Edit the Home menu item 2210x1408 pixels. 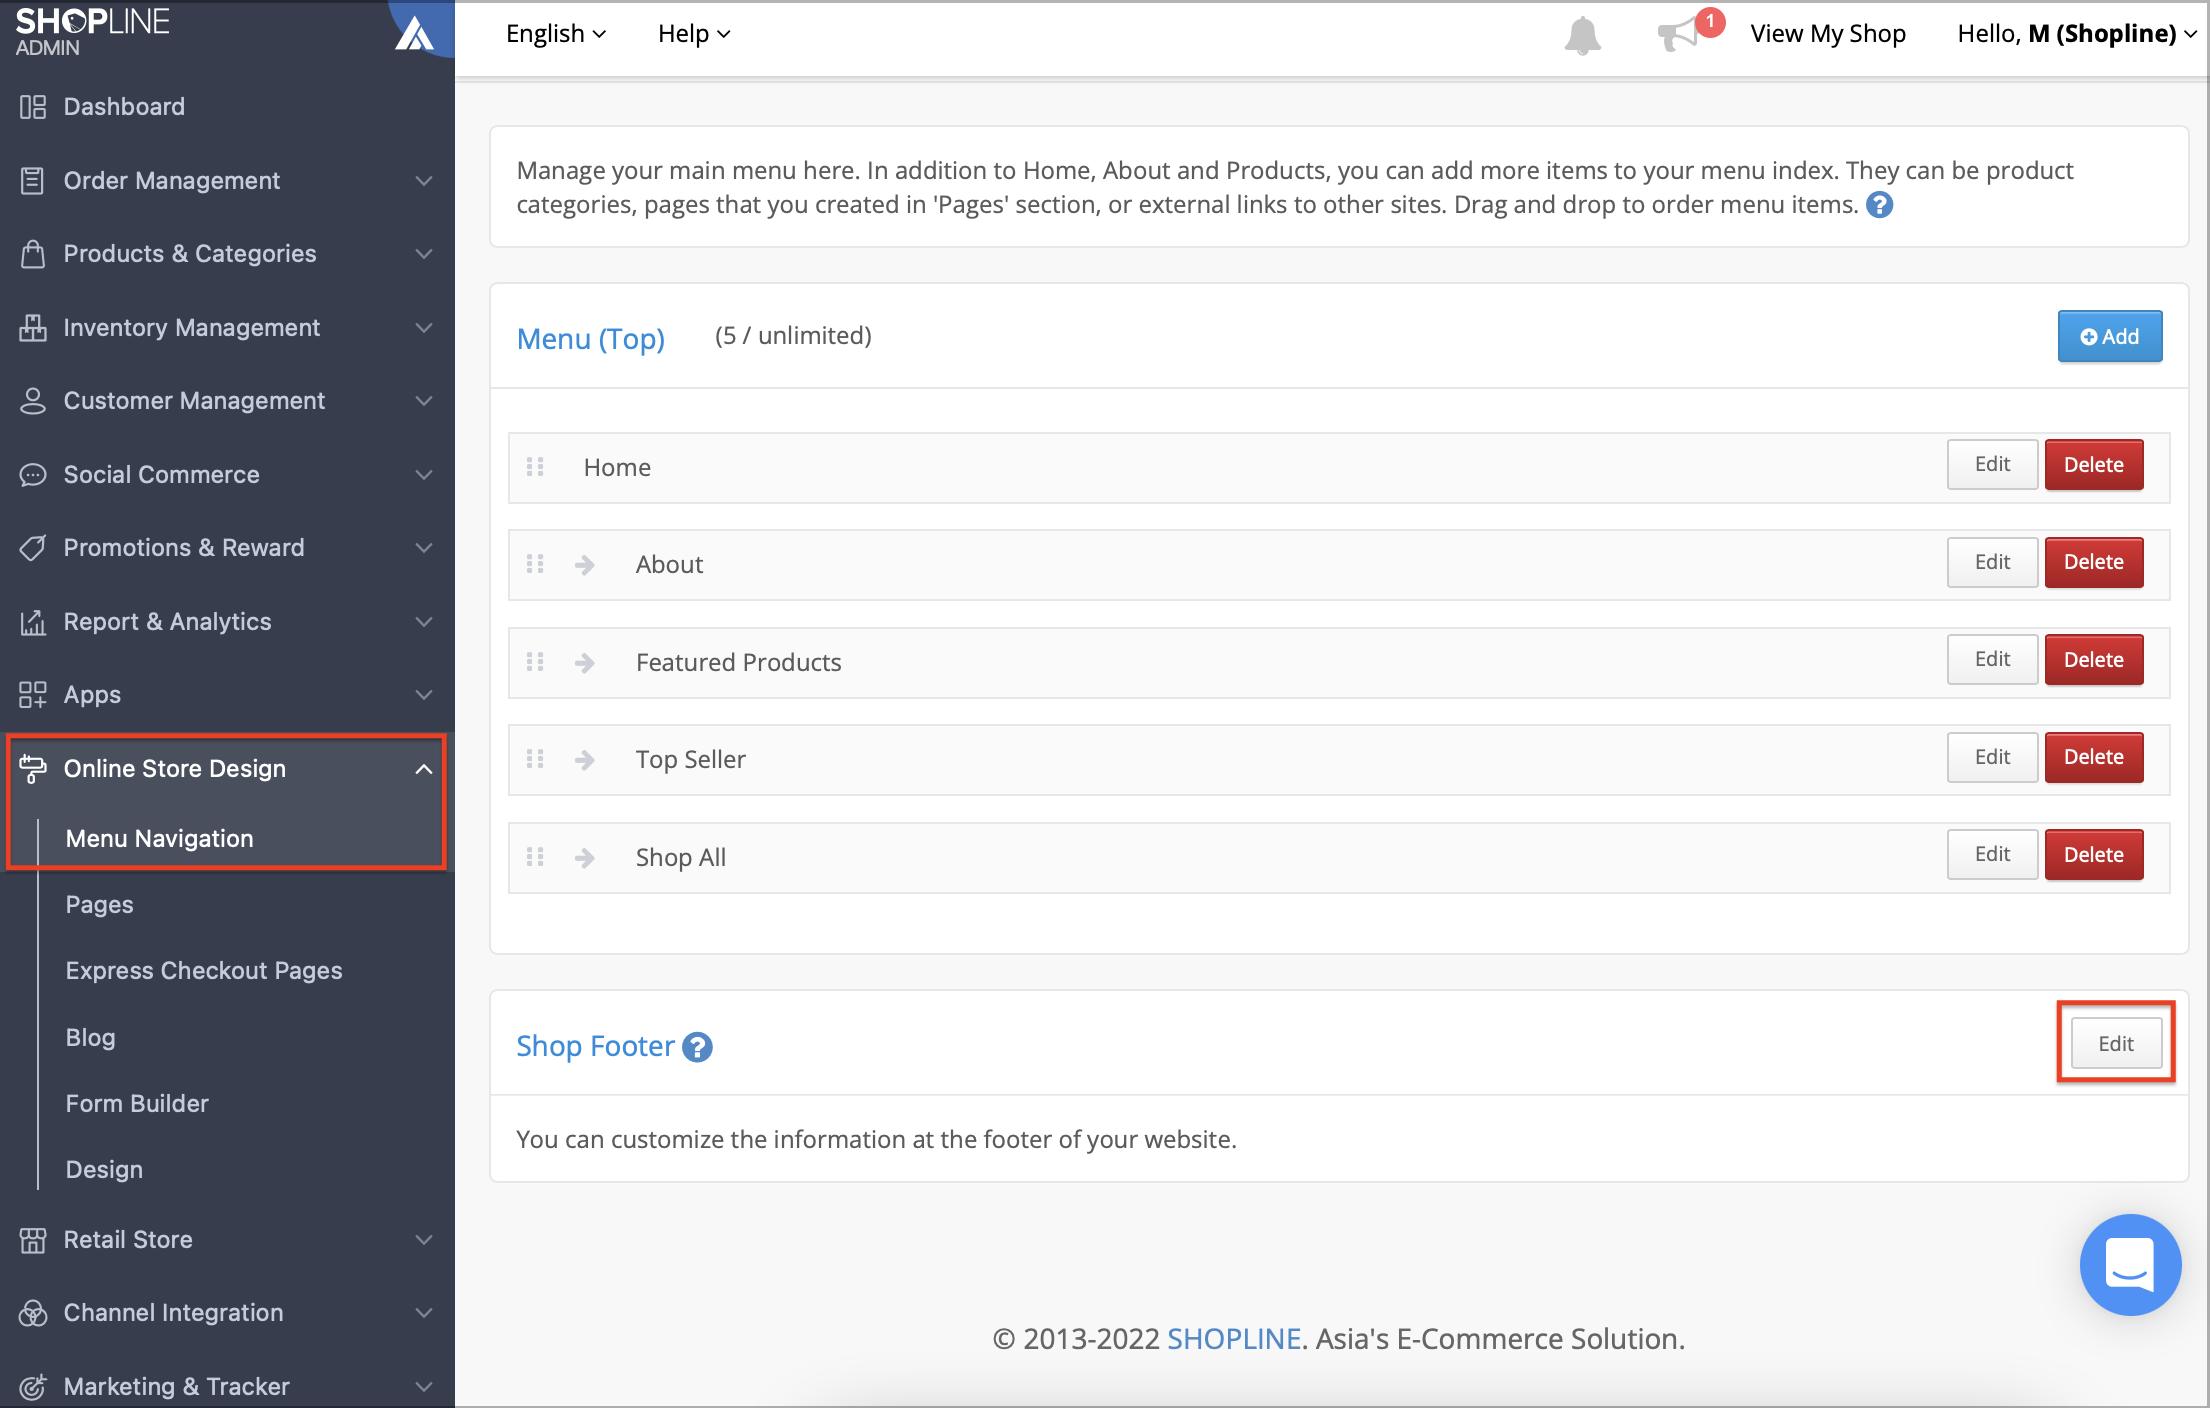[x=1992, y=465]
